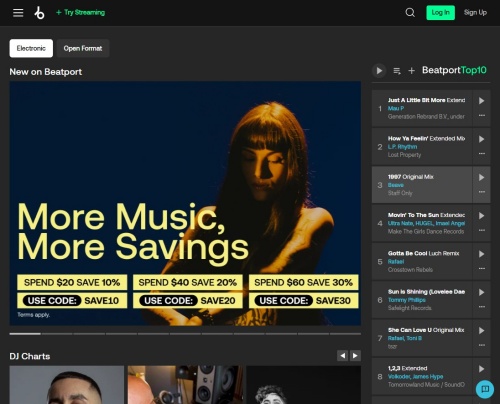500x404 pixels.
Task: Play track Movin' To The Sun
Action: click(x=481, y=216)
